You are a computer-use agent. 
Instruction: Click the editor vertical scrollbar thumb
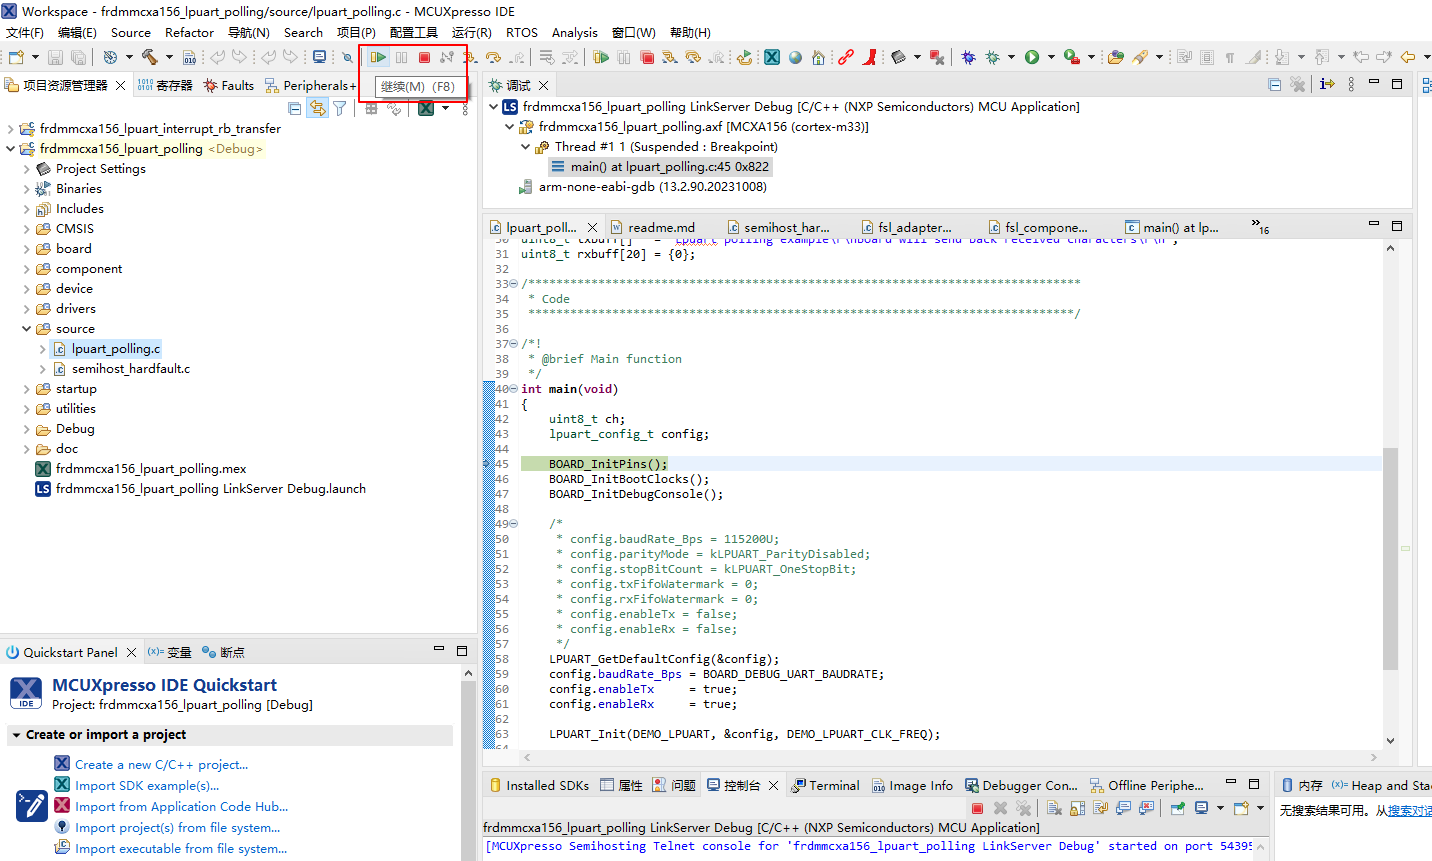[x=1390, y=558]
